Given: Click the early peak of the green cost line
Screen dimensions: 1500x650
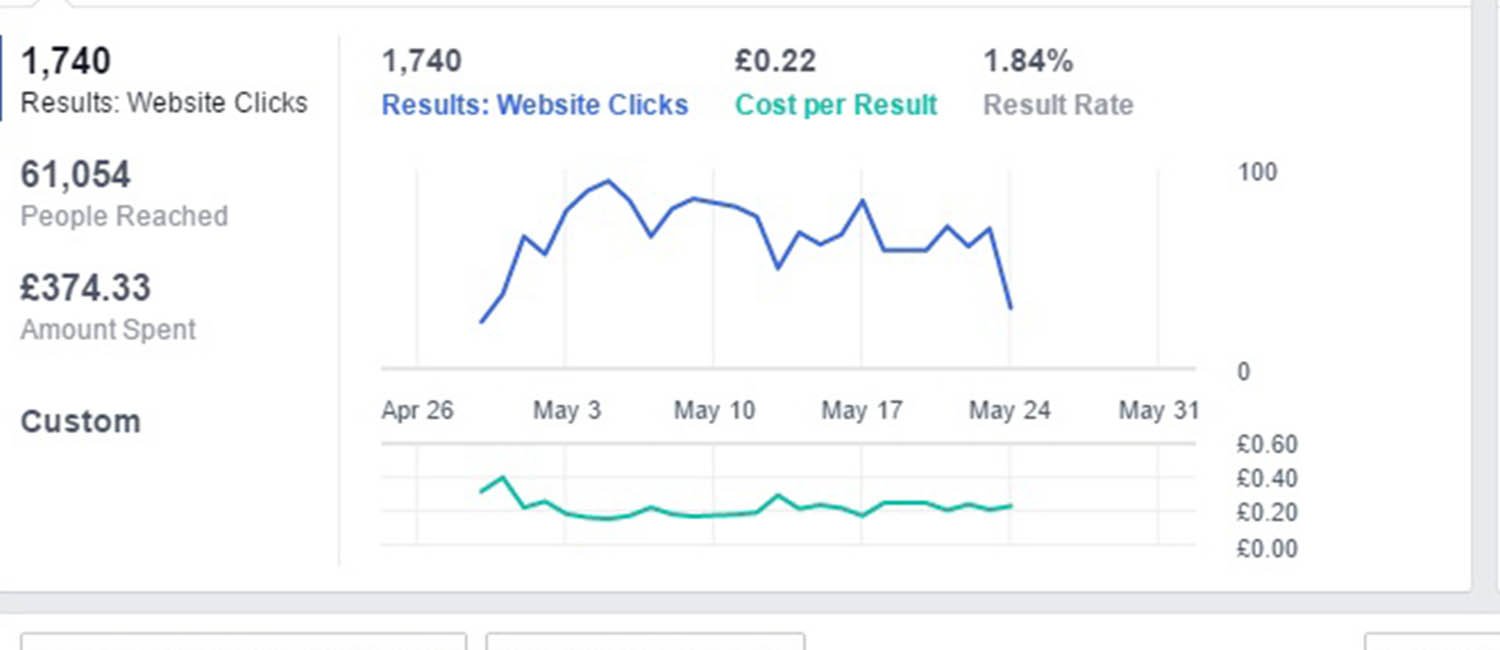Looking at the screenshot, I should click(x=503, y=478).
